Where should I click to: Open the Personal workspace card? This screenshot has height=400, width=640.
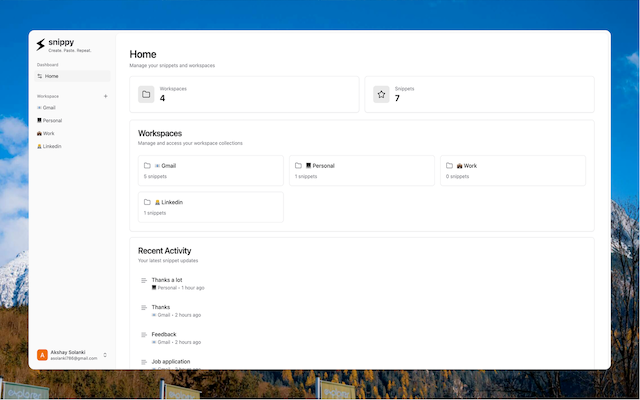point(362,171)
